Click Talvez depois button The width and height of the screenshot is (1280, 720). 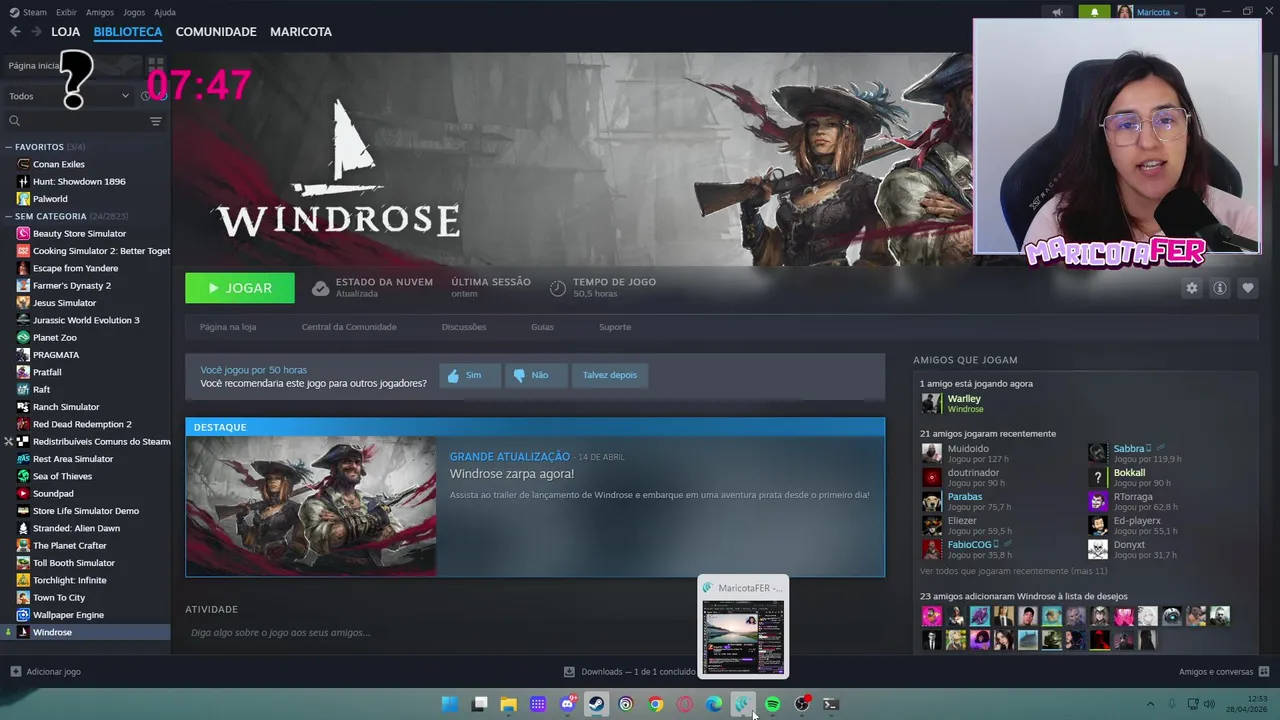point(609,375)
